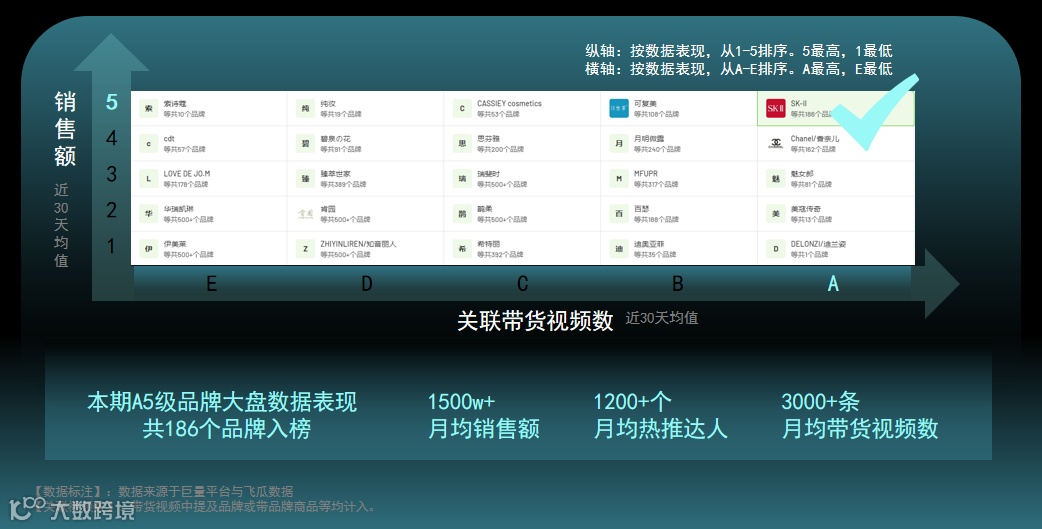This screenshot has width=1042, height=529.
Task: Click the Chanel double-C logo icon
Action: click(x=776, y=144)
